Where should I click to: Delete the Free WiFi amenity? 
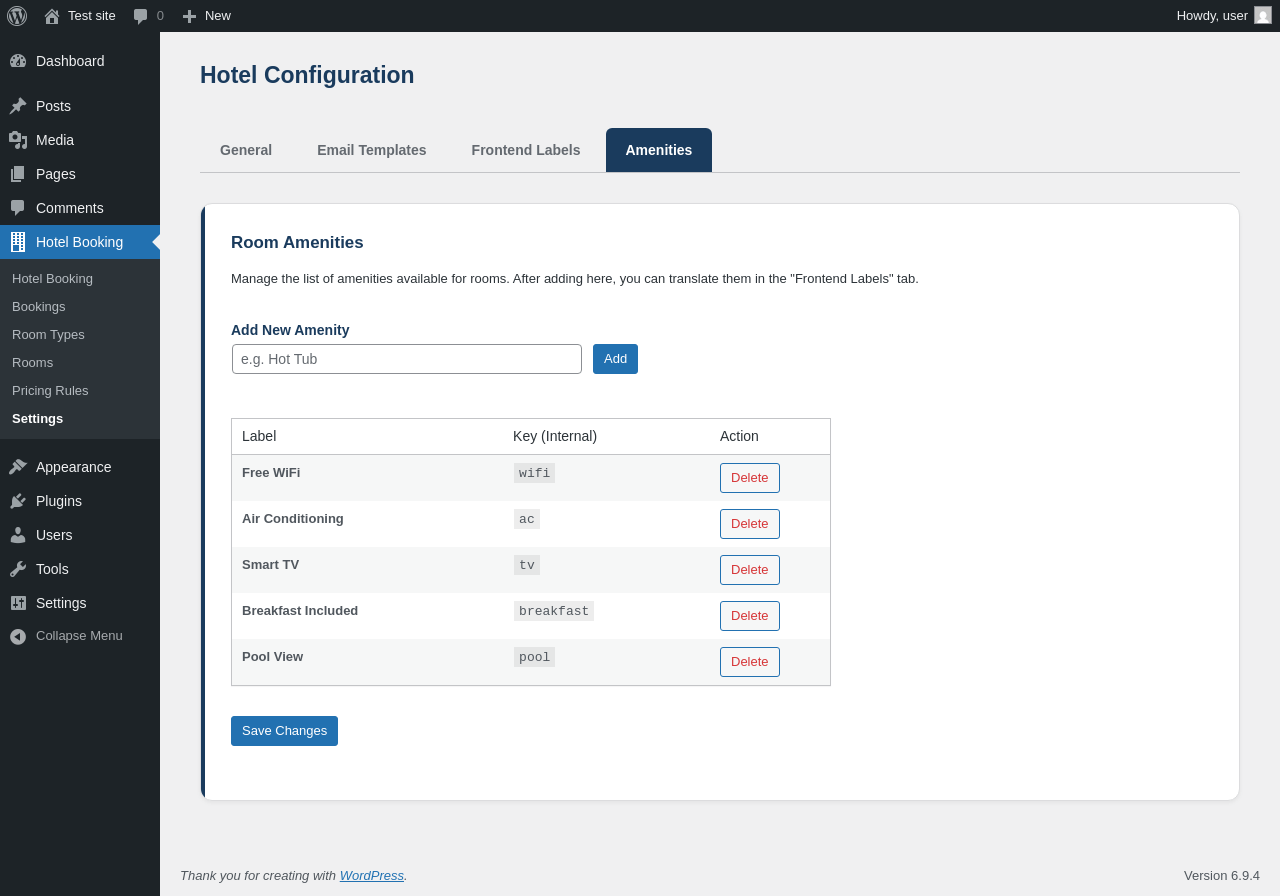point(749,478)
